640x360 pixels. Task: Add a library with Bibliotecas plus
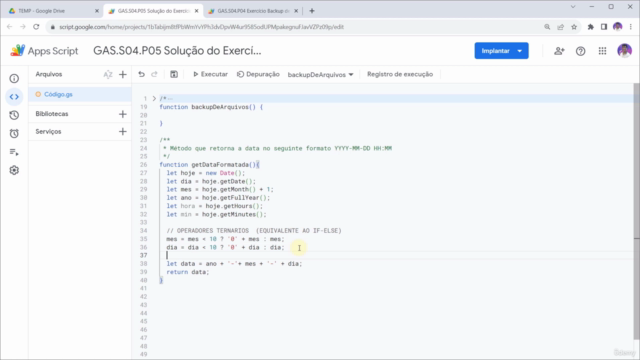(123, 114)
